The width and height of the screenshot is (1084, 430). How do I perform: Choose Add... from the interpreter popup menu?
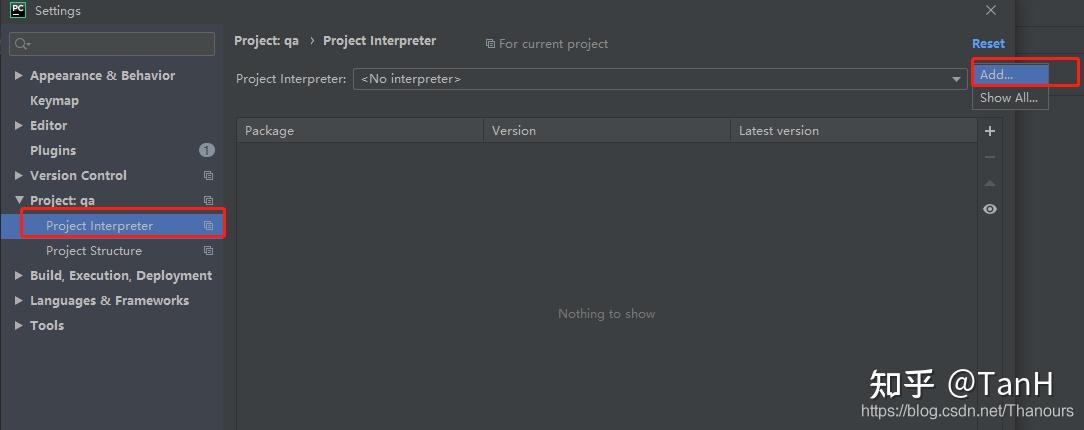pyautogui.click(x=1009, y=75)
